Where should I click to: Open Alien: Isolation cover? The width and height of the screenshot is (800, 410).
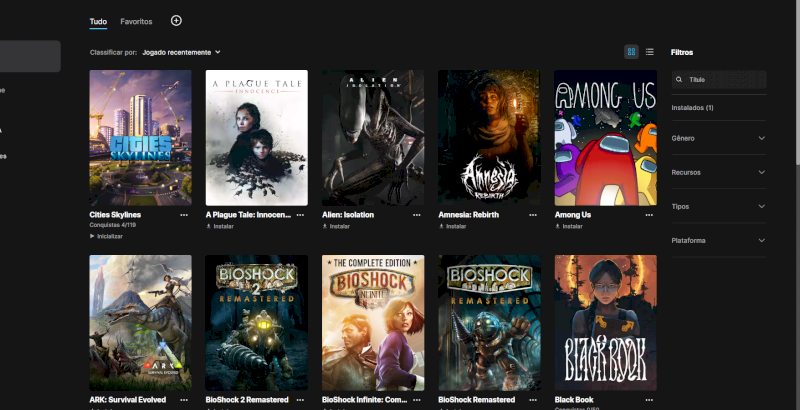click(x=373, y=138)
